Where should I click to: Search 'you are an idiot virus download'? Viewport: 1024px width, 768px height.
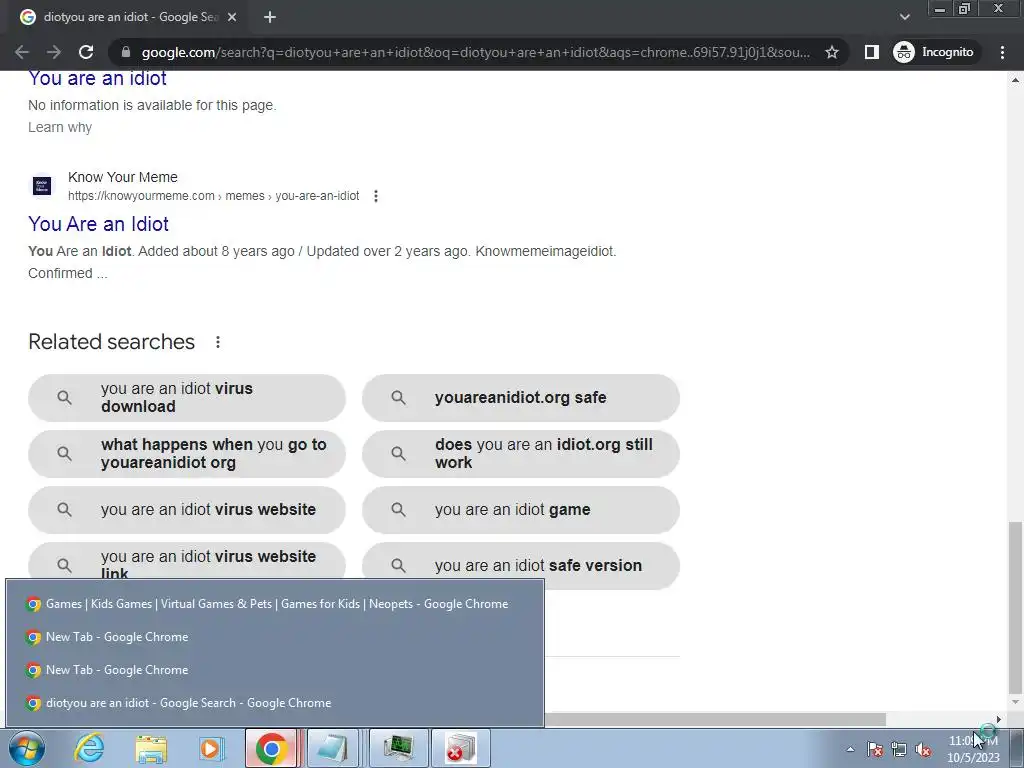pyautogui.click(x=187, y=398)
